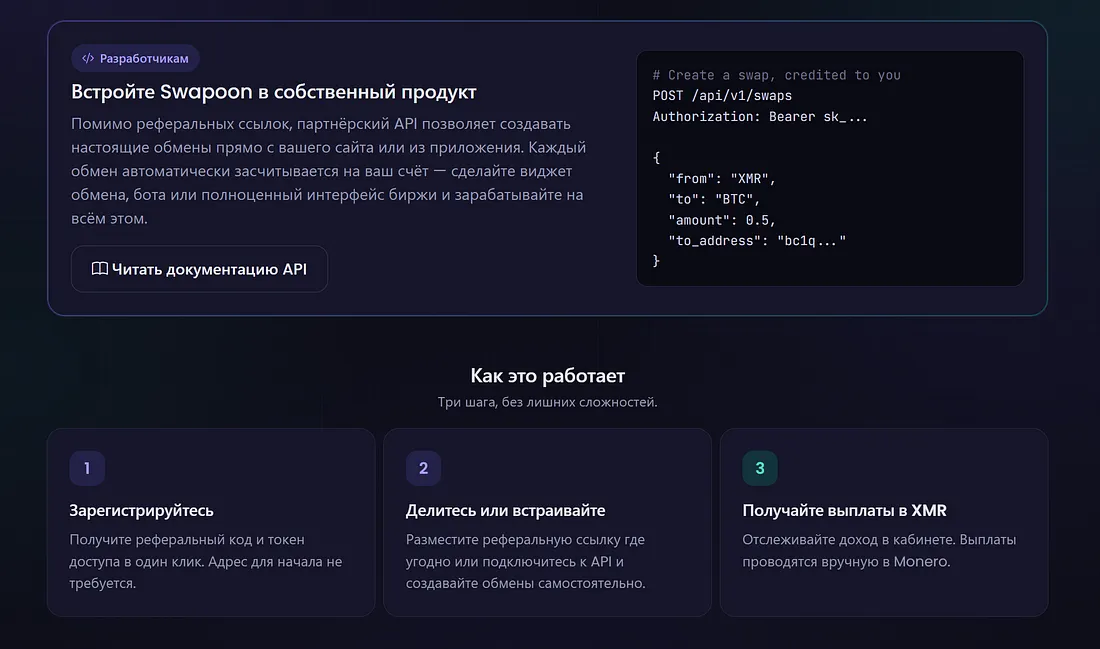The image size is (1100, 649).
Task: Click the Делитесь или встраивайте card title
Action: tap(505, 510)
